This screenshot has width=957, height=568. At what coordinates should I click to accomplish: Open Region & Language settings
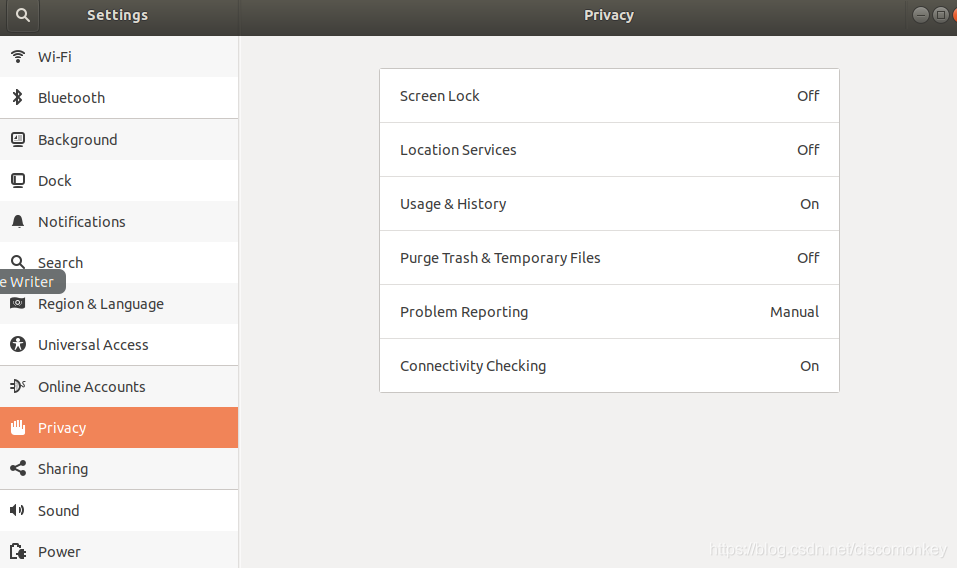(119, 304)
